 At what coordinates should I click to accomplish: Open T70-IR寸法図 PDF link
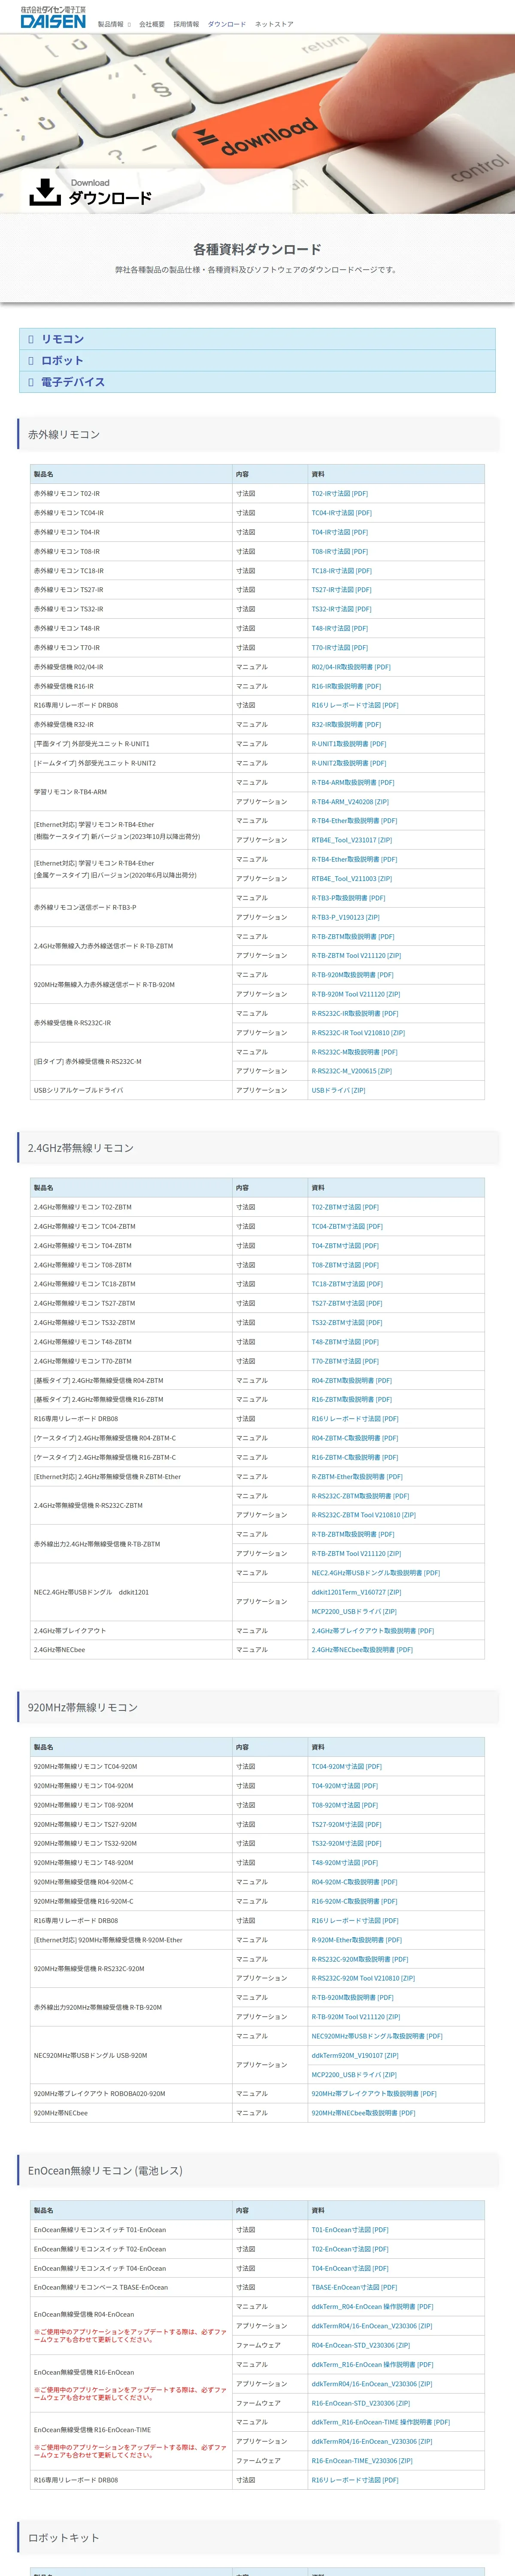coord(339,648)
